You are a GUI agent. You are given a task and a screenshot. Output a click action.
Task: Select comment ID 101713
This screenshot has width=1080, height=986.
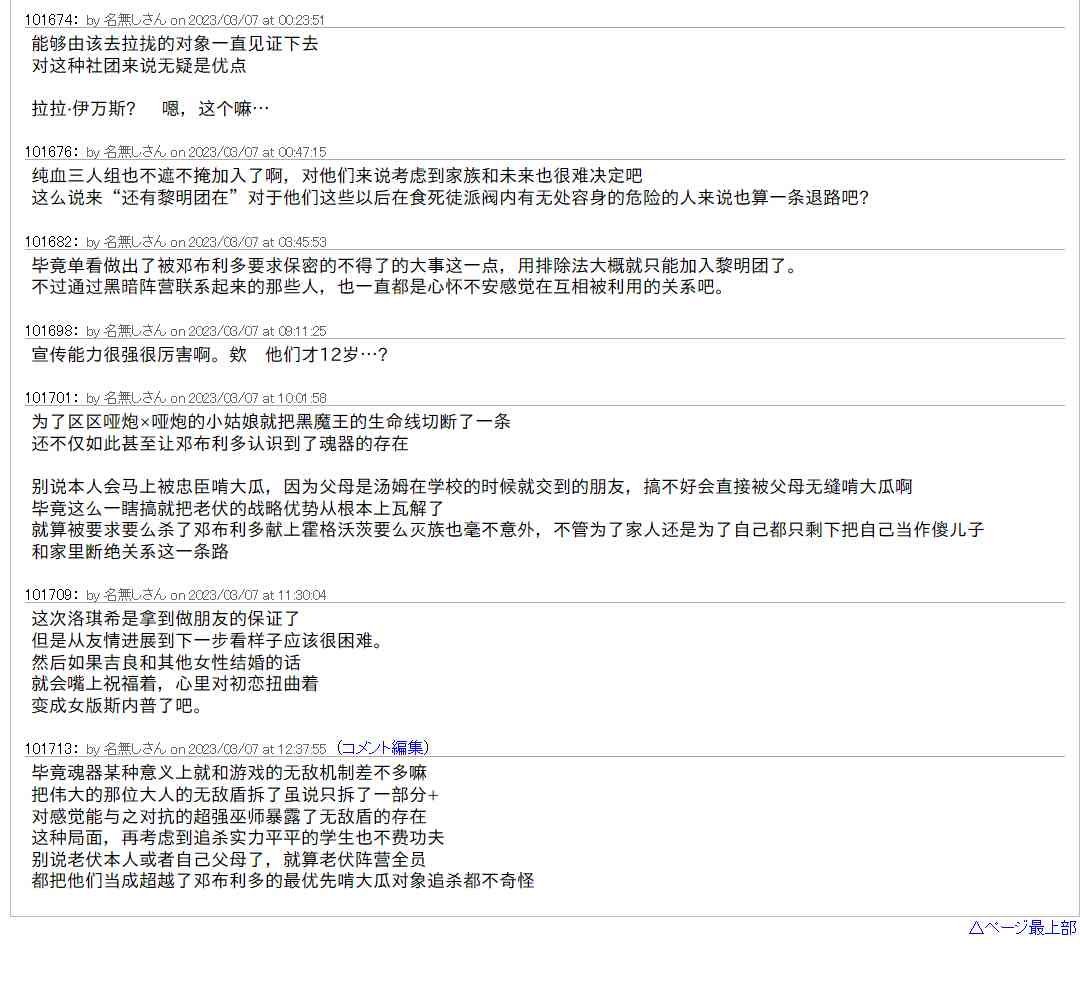49,749
